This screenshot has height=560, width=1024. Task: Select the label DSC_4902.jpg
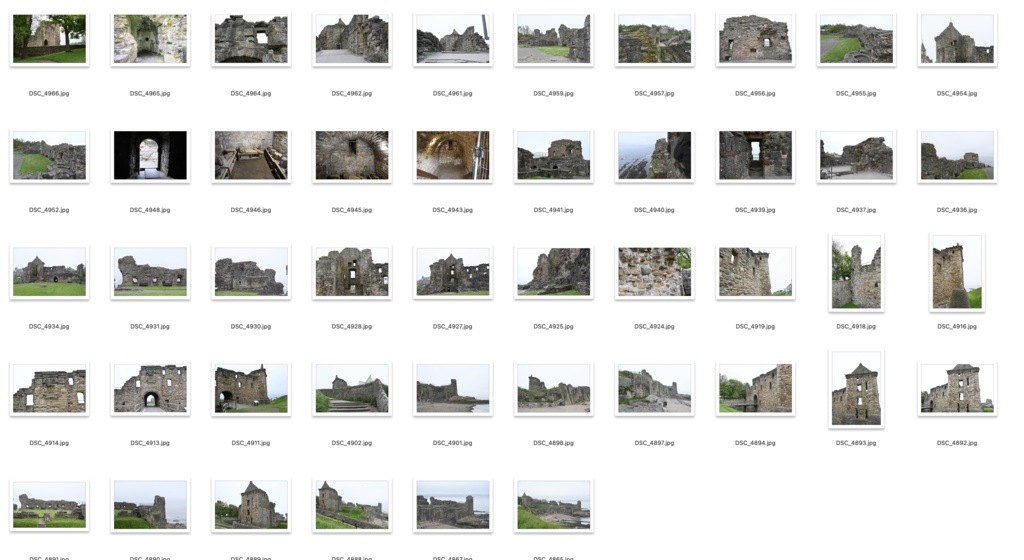(x=351, y=443)
